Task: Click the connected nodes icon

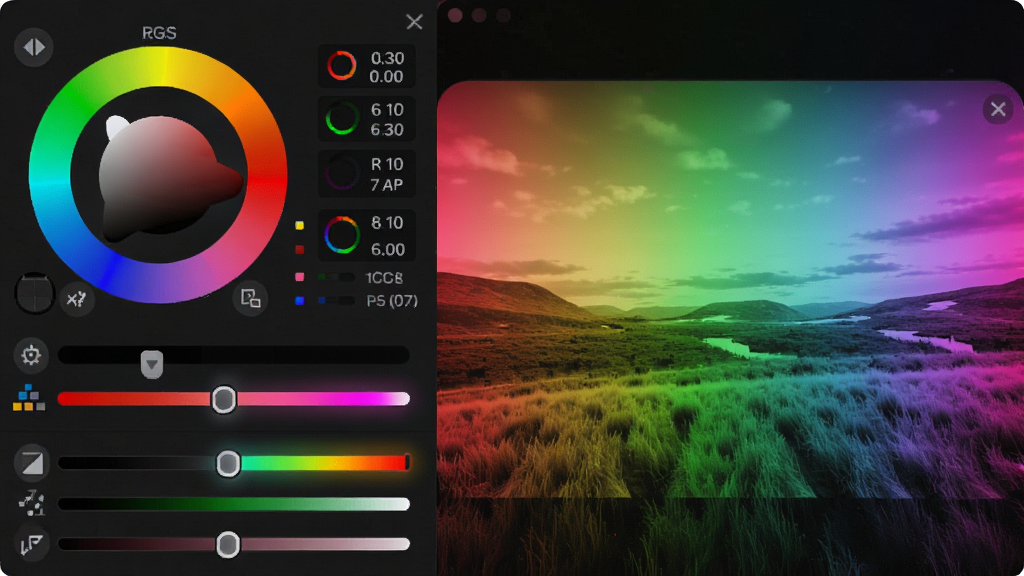Action: (31, 503)
